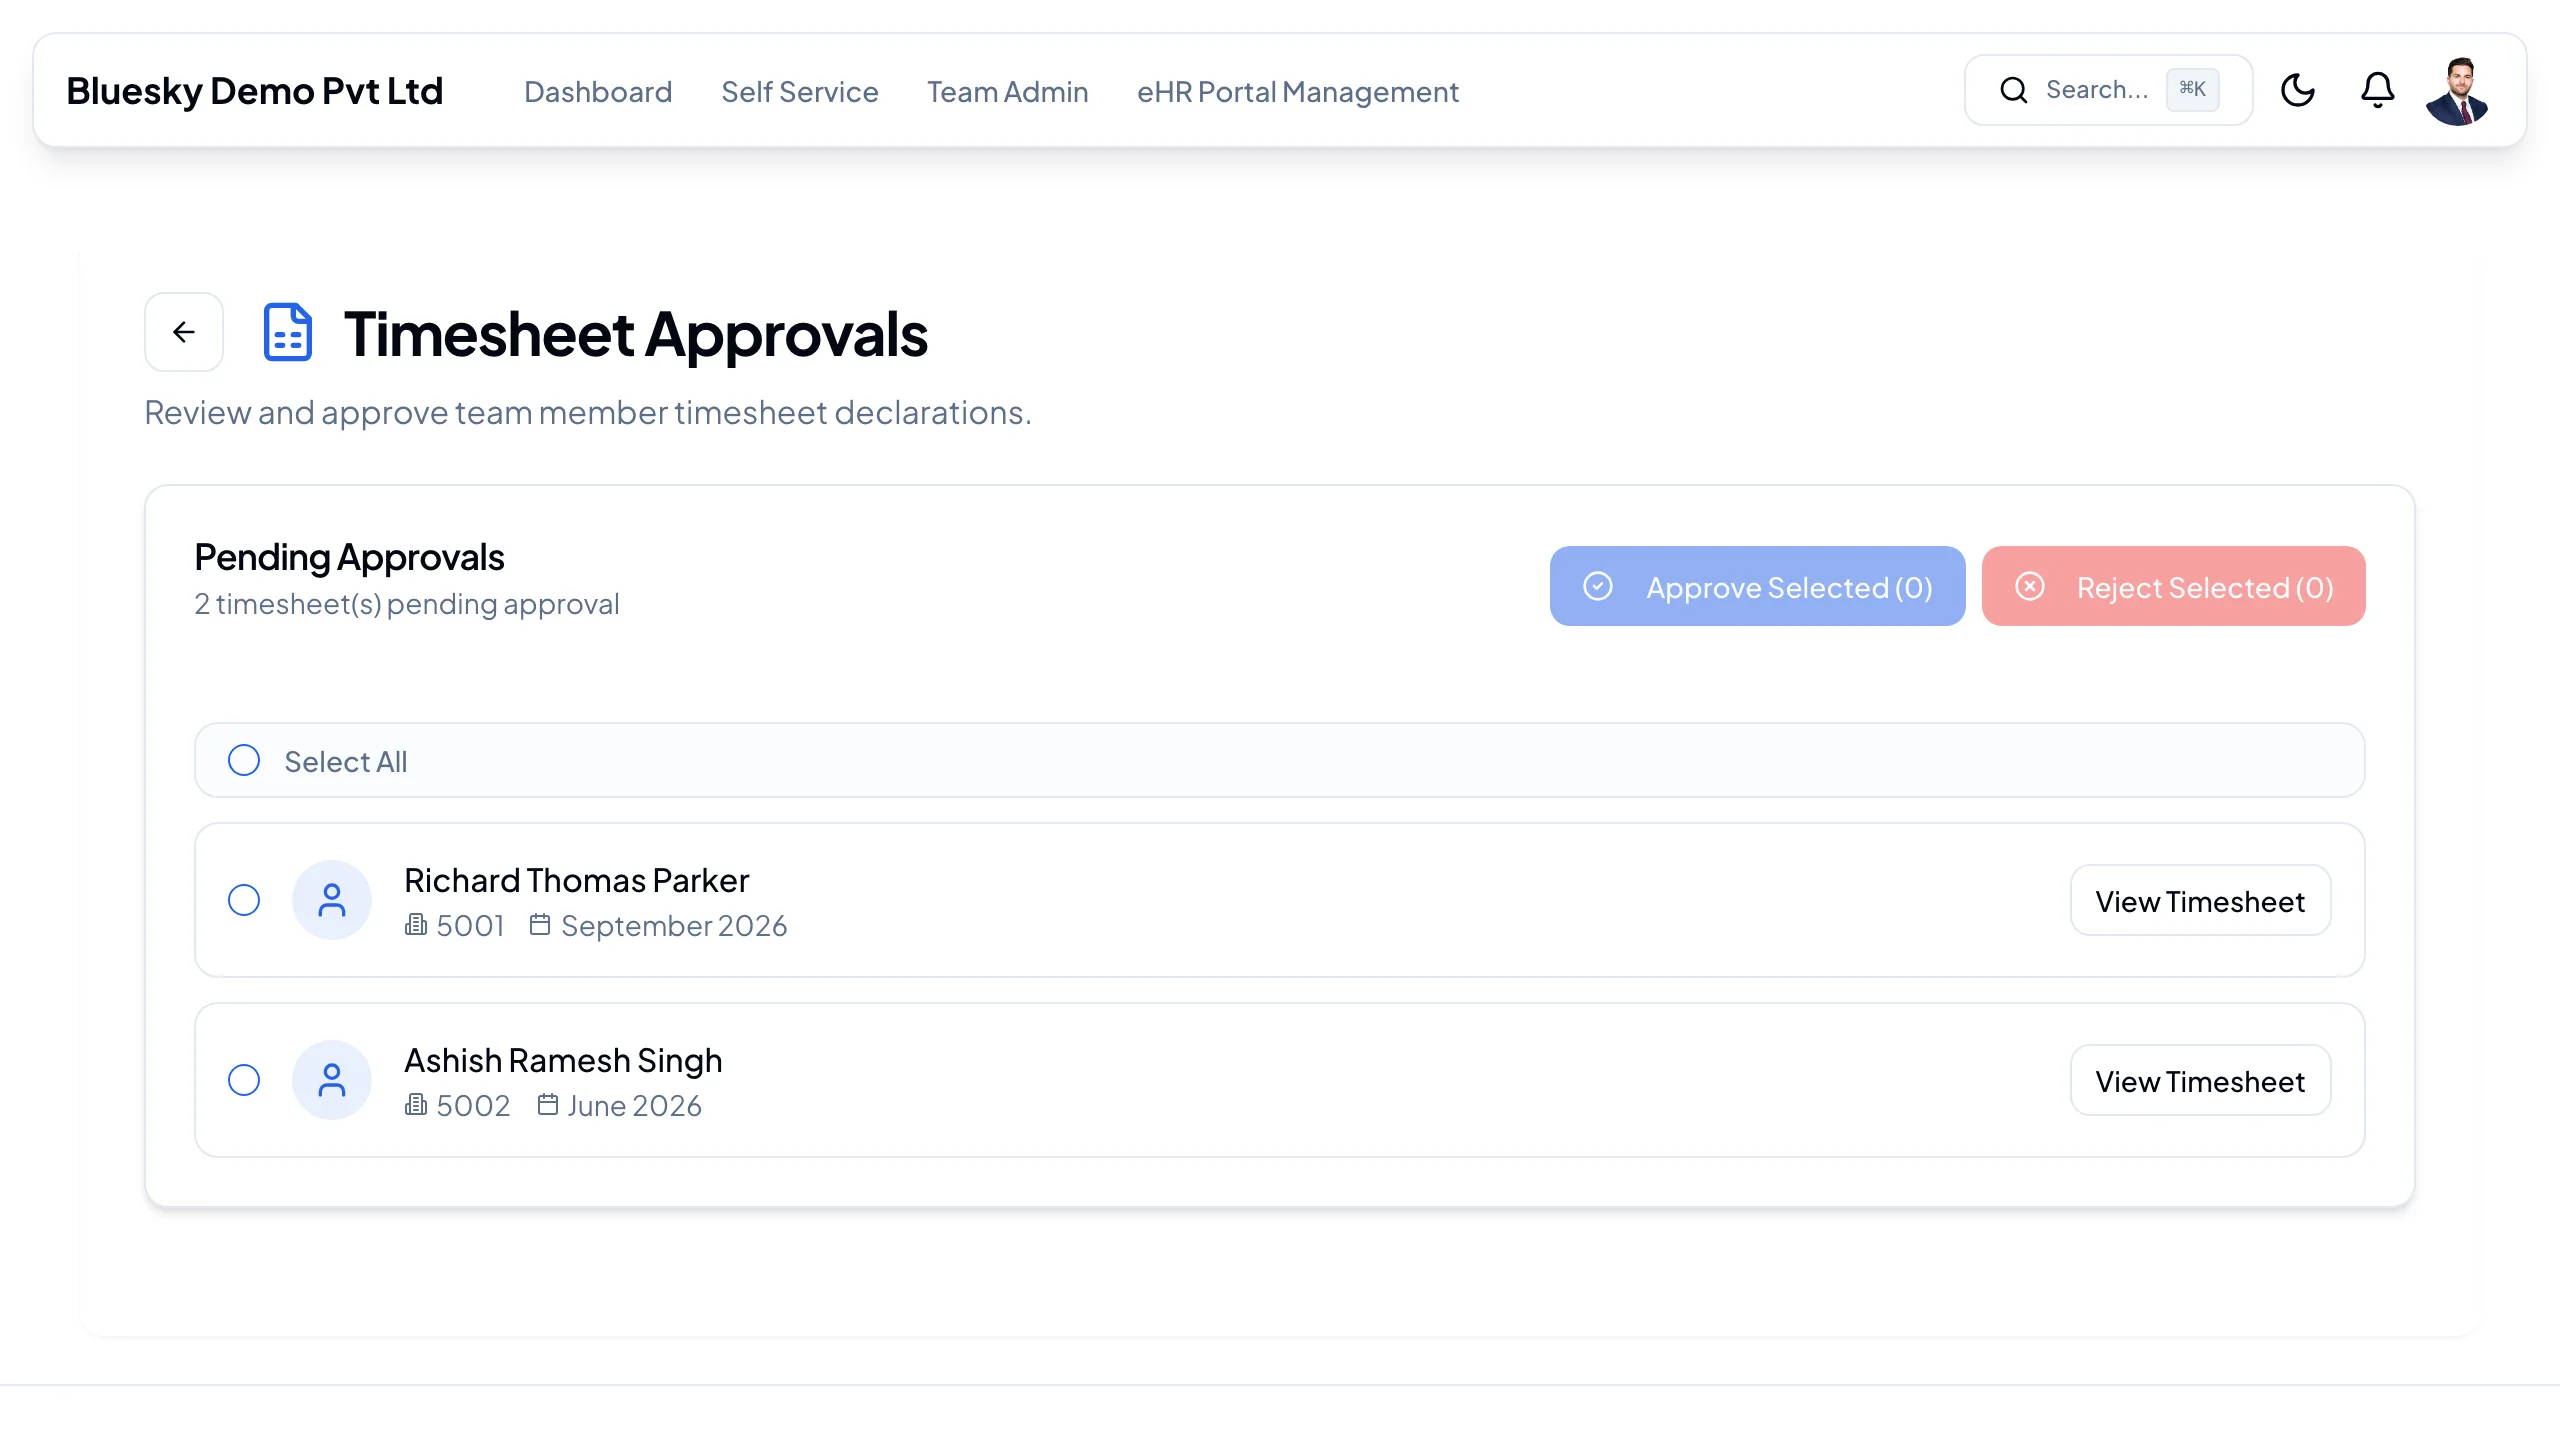Click calendar icon beside June 2026
2560x1440 pixels.
[548, 1104]
